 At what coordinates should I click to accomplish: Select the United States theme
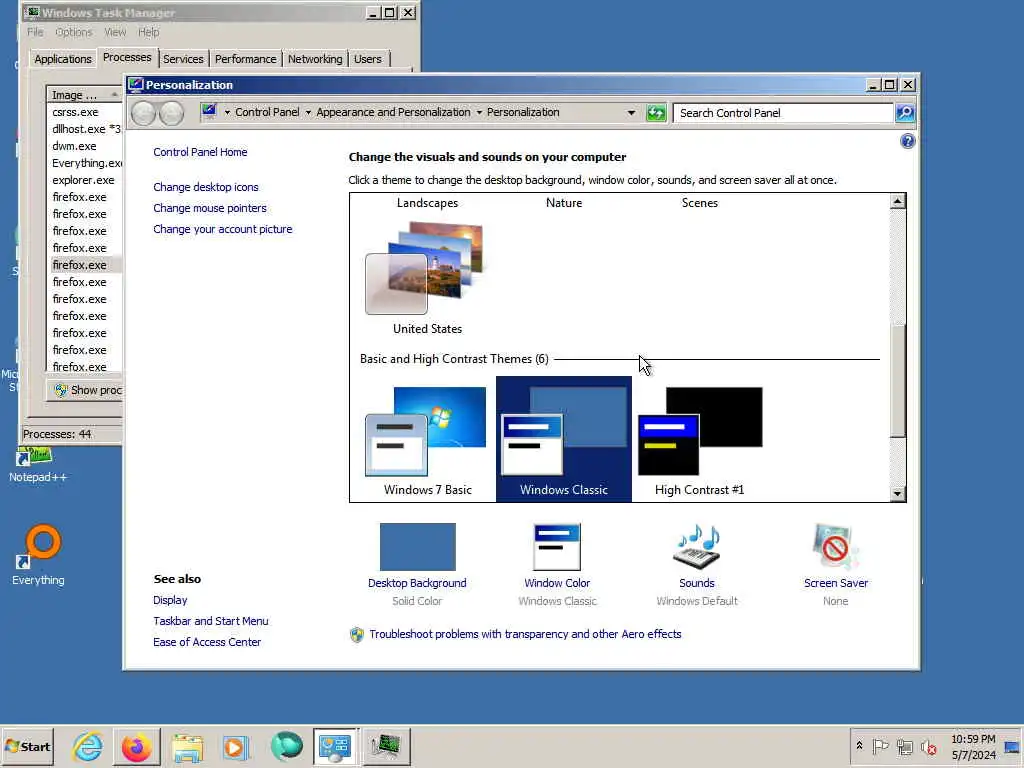point(427,278)
